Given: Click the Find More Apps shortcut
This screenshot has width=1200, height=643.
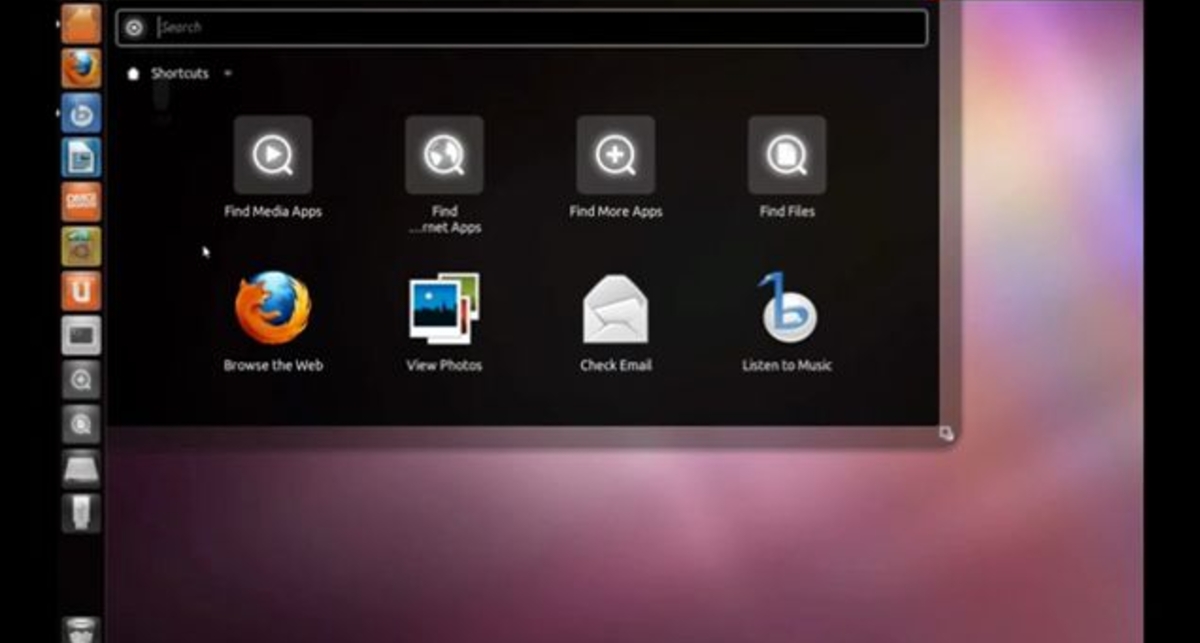Looking at the screenshot, I should tap(615, 155).
